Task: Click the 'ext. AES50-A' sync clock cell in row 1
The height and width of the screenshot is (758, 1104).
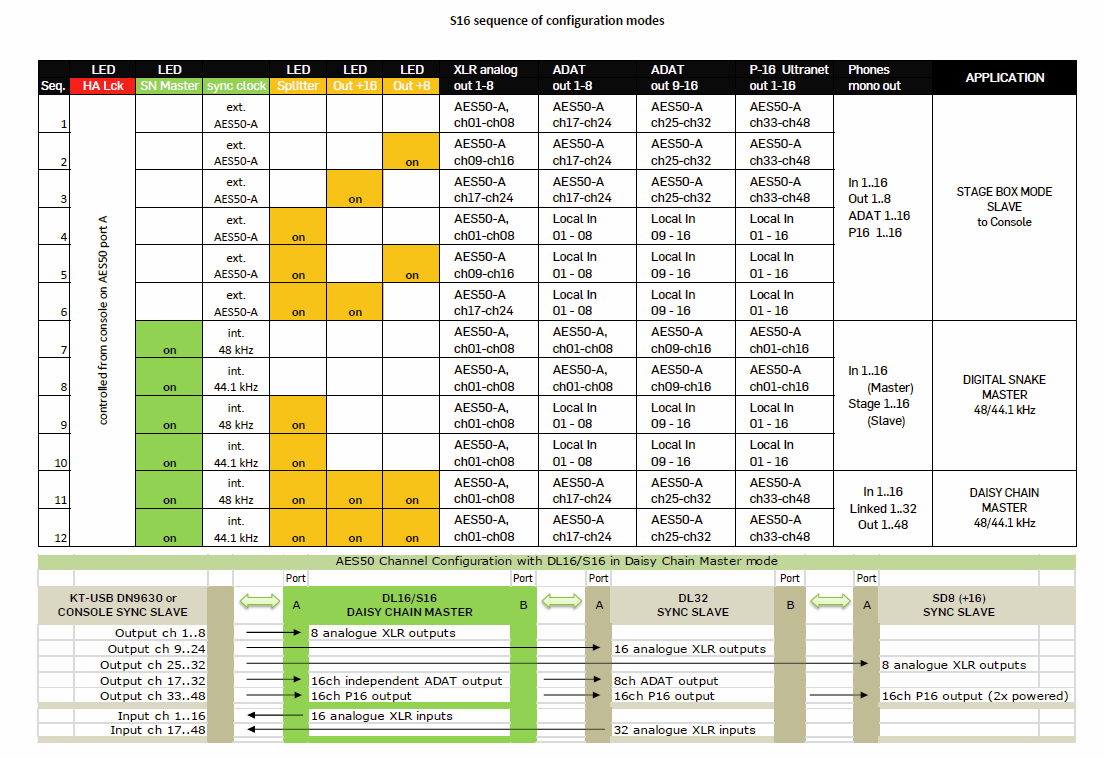Action: click(x=236, y=115)
